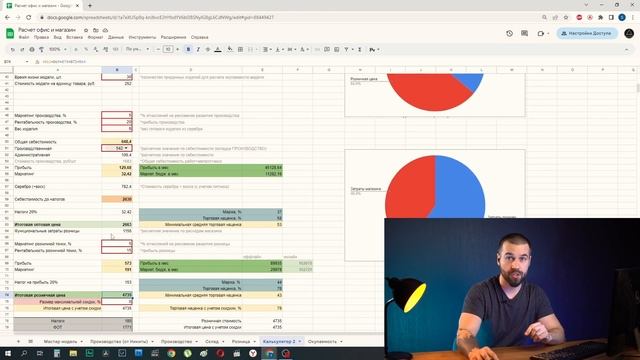
Task: Check cloud save status icon
Action: [105, 30]
